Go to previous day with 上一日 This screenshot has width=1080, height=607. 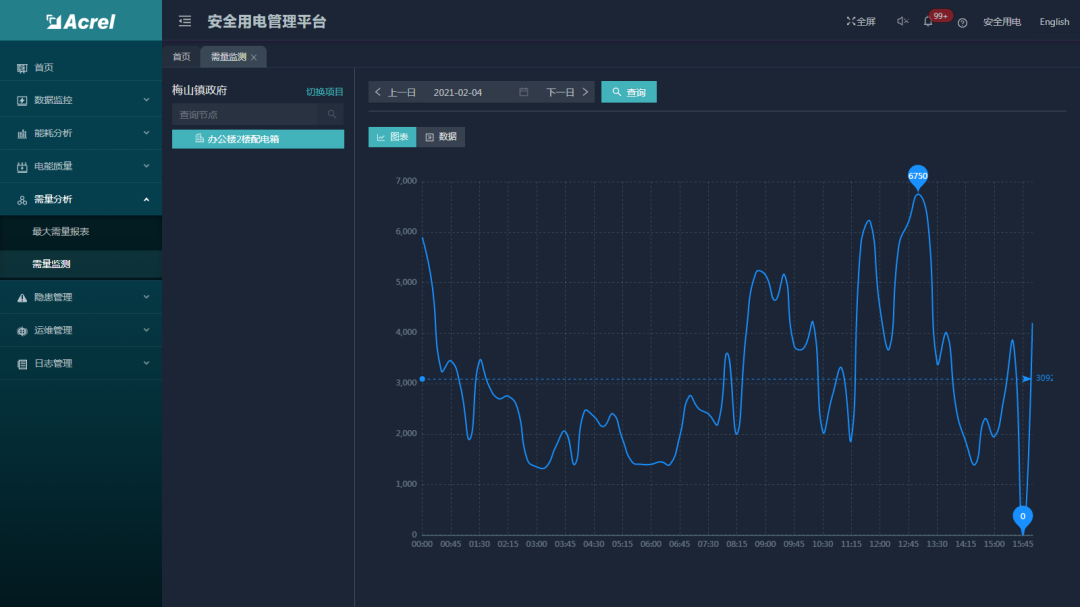[396, 92]
